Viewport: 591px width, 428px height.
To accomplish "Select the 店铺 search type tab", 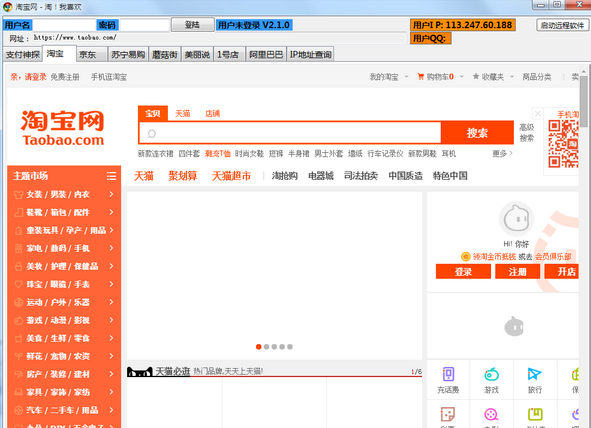I will 213,113.
